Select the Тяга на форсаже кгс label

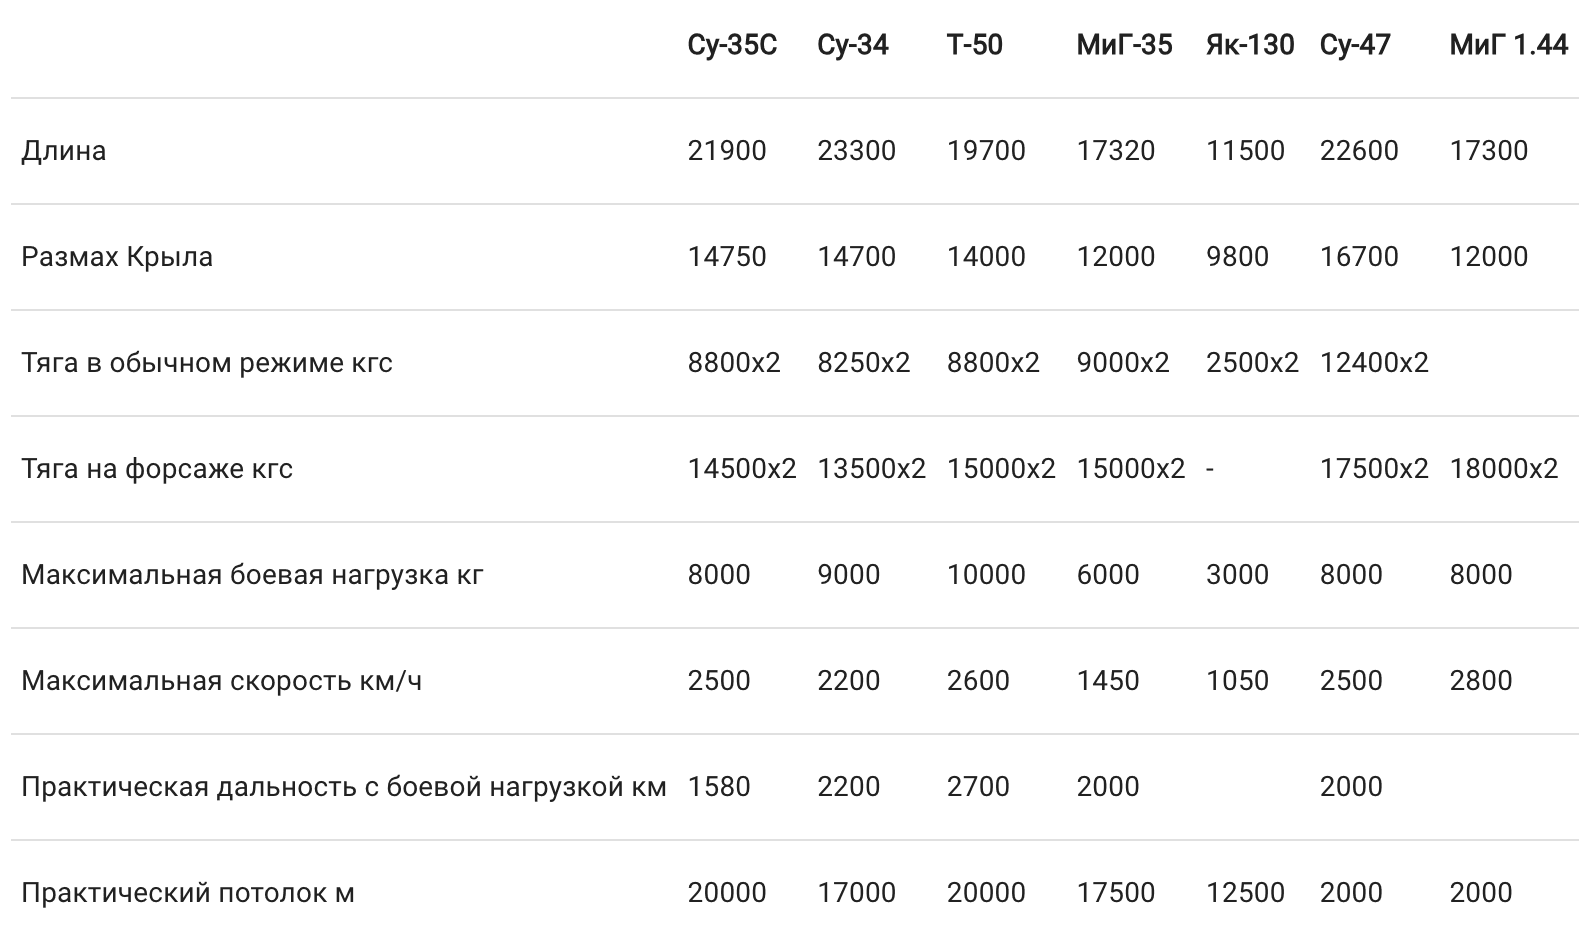pyautogui.click(x=157, y=469)
